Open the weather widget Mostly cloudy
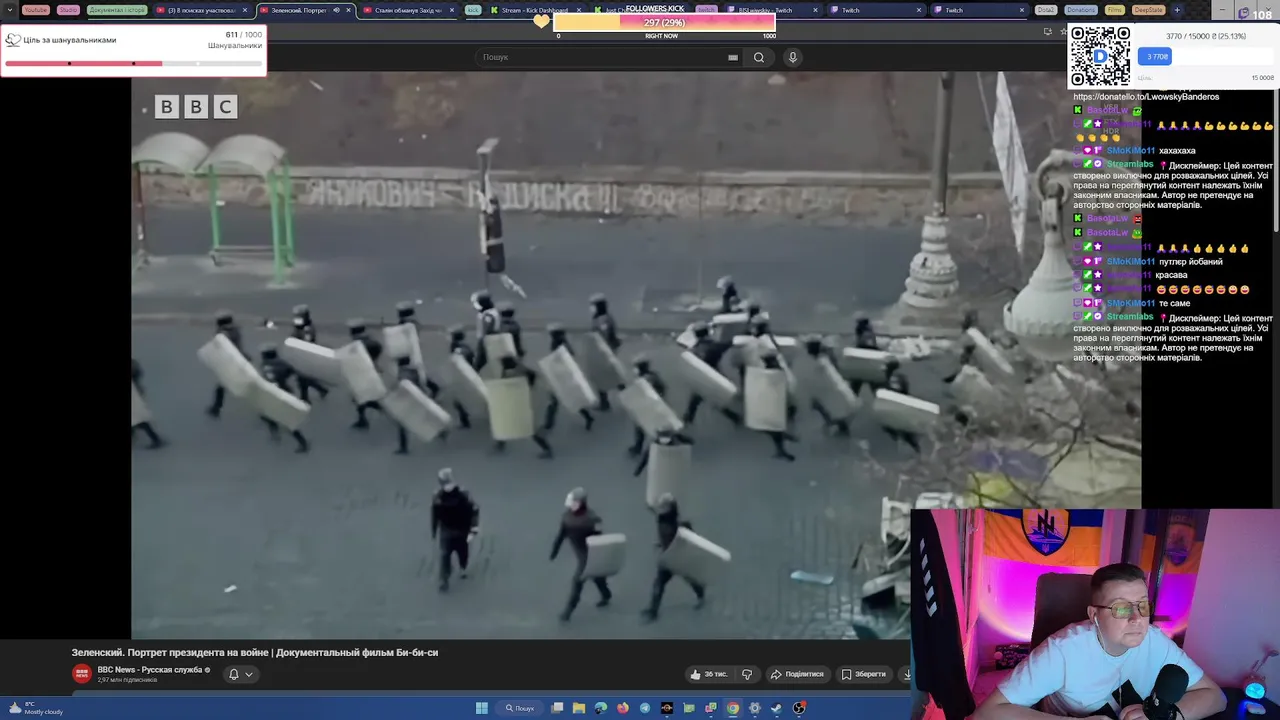The height and width of the screenshot is (720, 1280). pyautogui.click(x=35, y=708)
